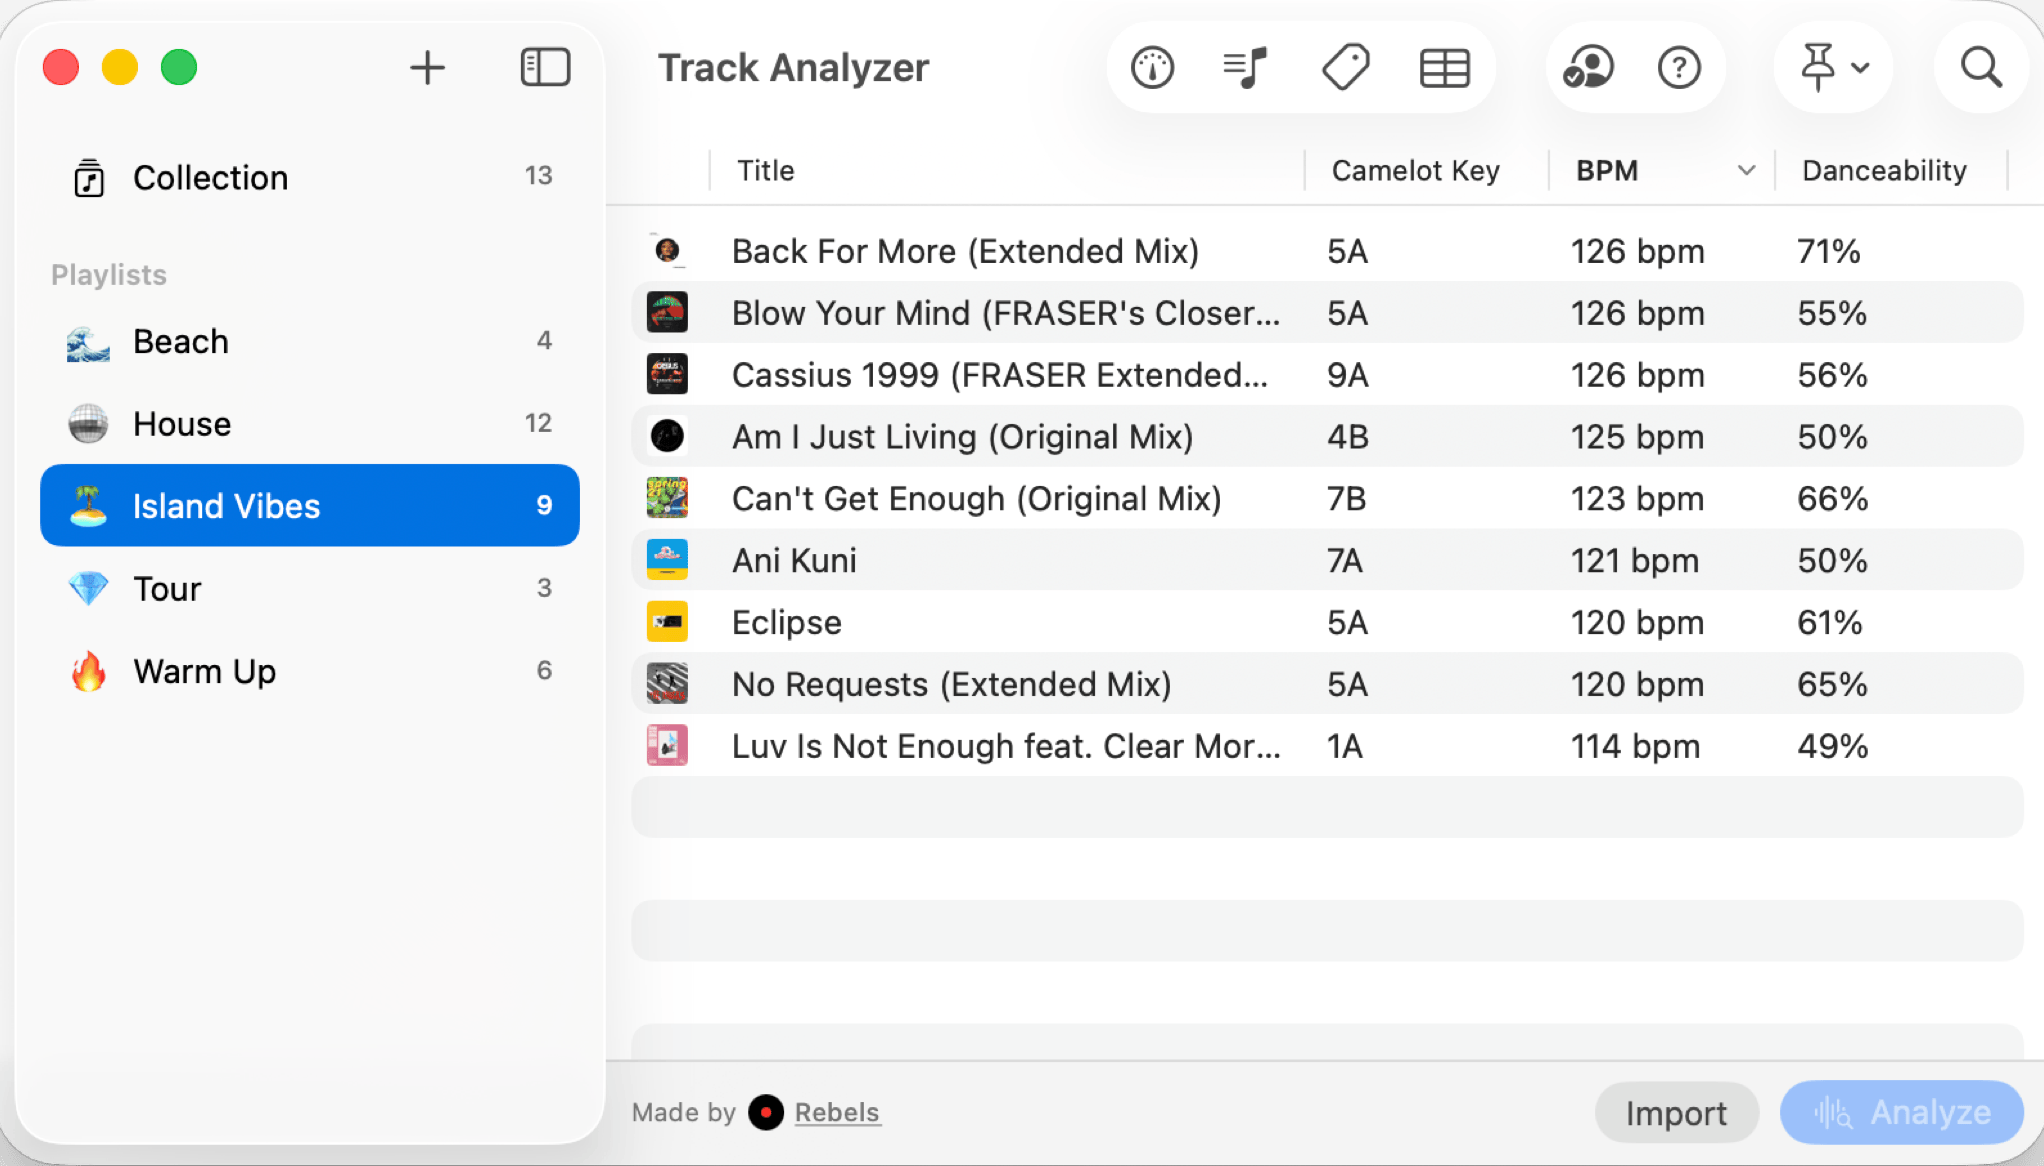Click the BPM column sort chevron
This screenshot has width=2044, height=1166.
tap(1746, 171)
